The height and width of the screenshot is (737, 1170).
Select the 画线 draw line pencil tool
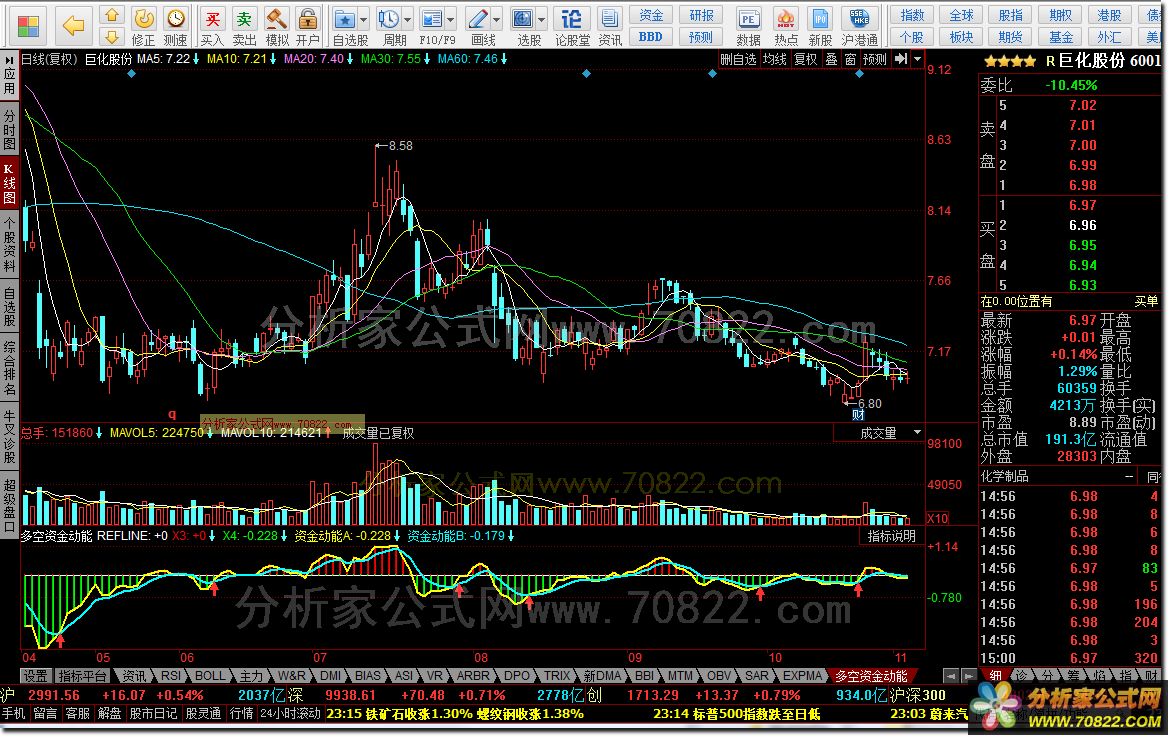(478, 19)
